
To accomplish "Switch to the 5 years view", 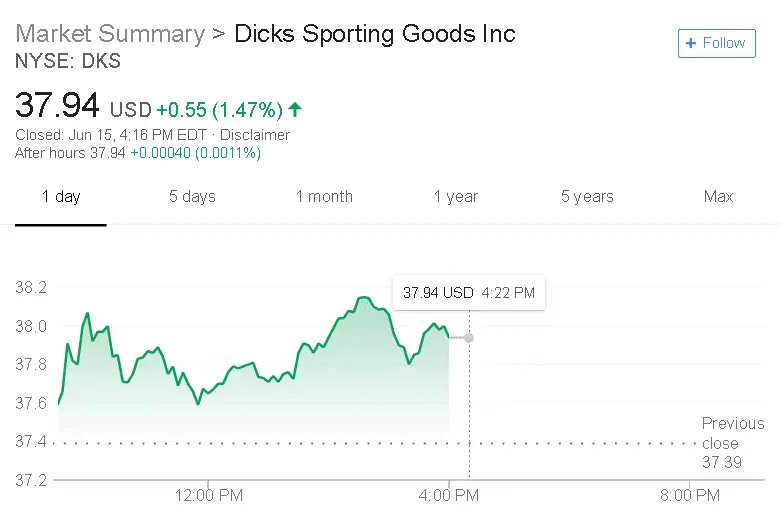I will pyautogui.click(x=587, y=197).
